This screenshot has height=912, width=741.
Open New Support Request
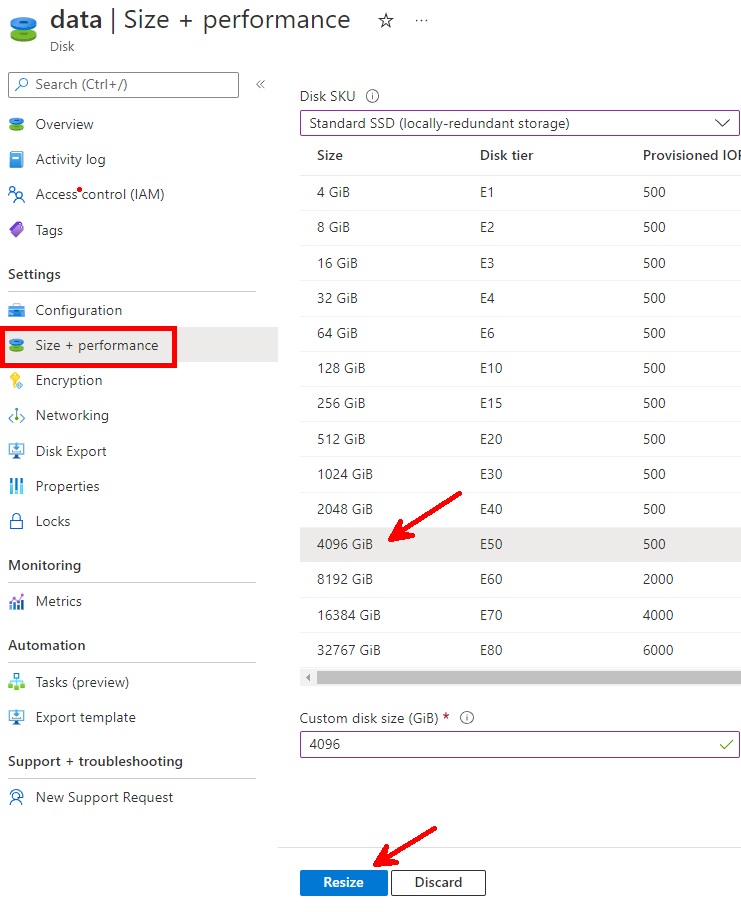coord(104,797)
